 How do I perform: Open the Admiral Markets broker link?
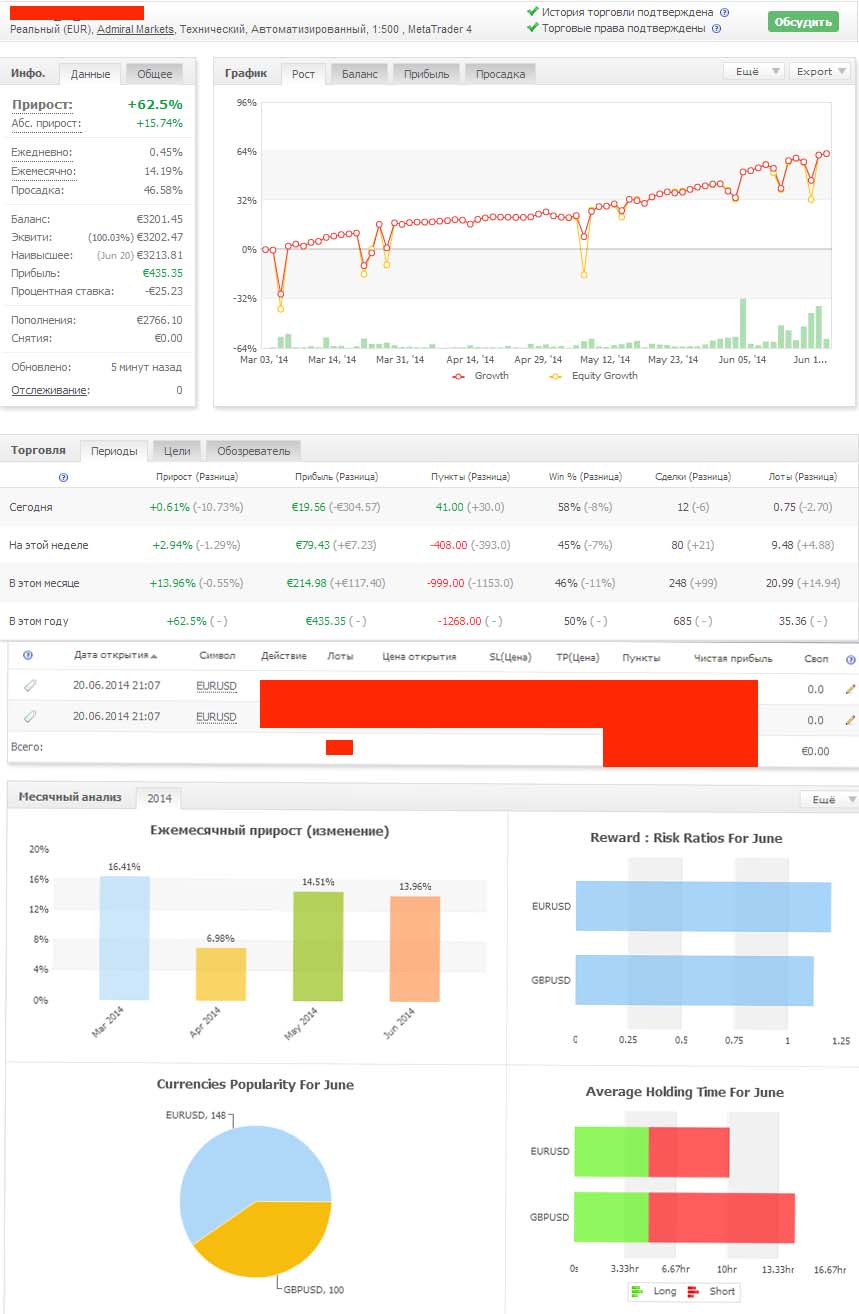pos(135,30)
